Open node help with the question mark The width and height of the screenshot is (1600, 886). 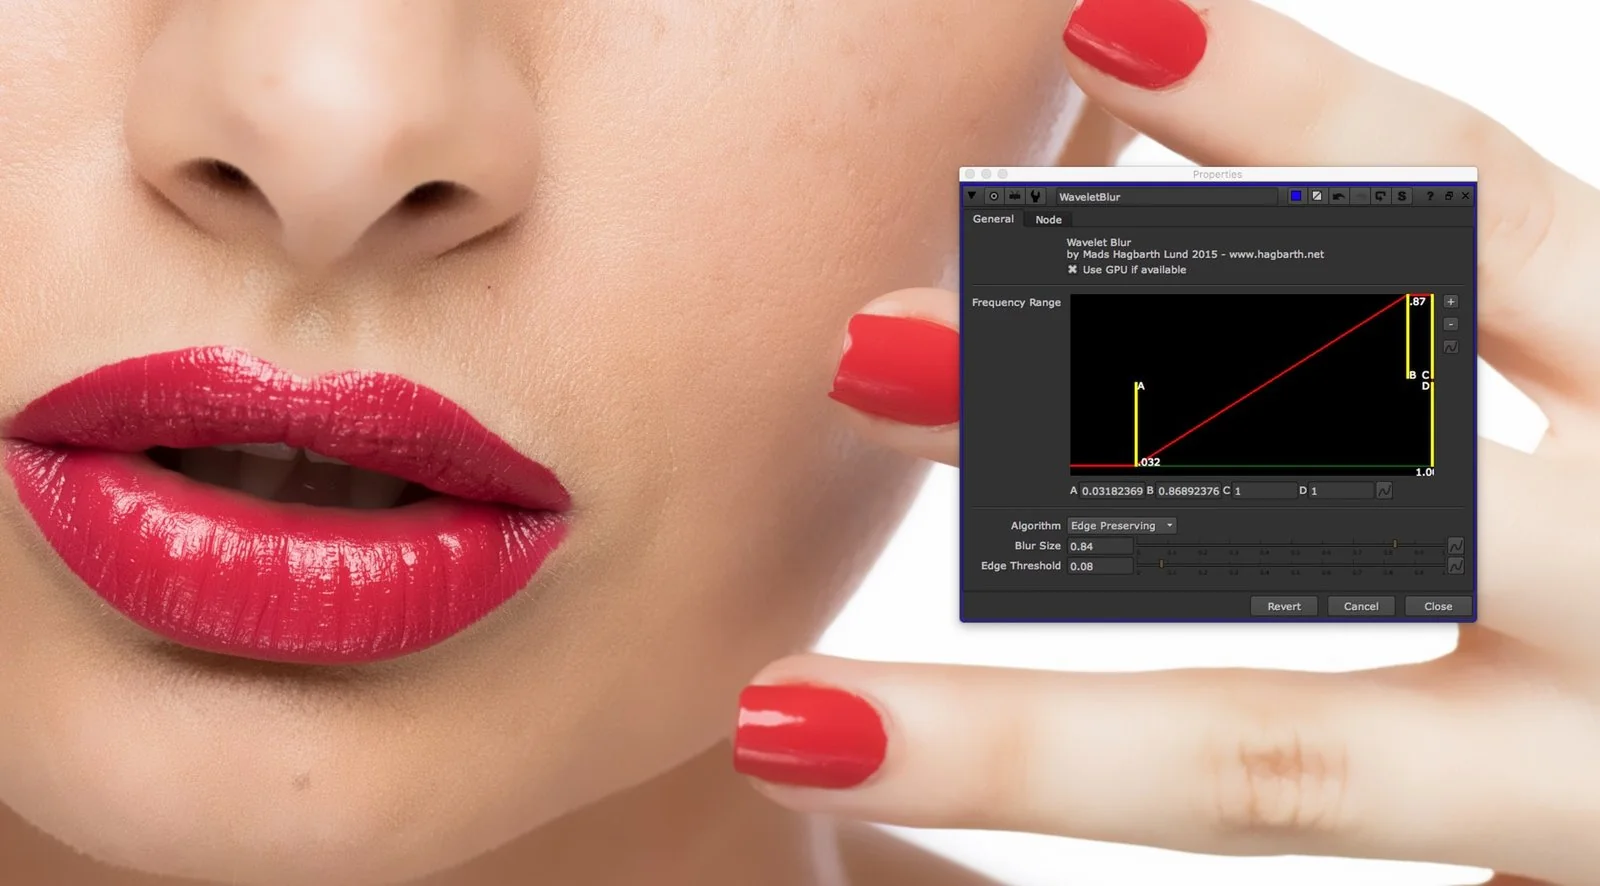coord(1430,196)
